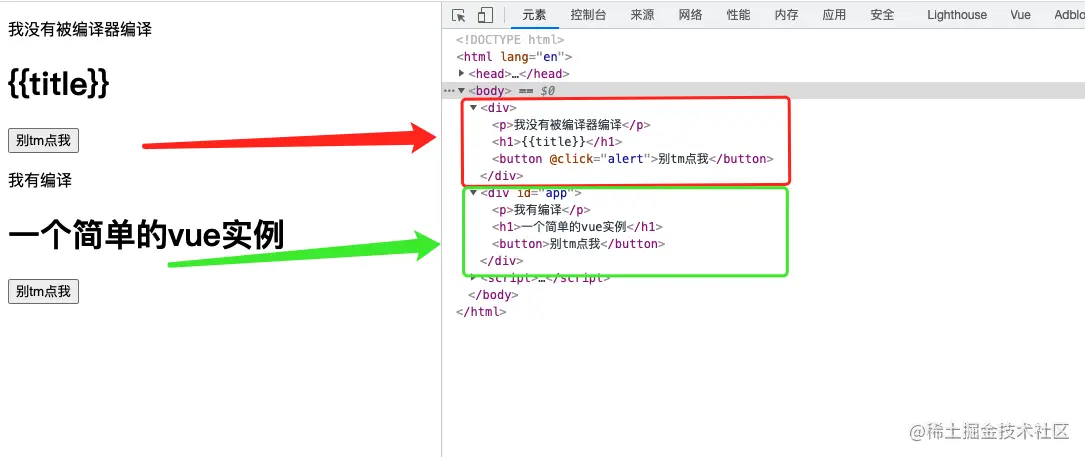Image resolution: width=1085 pixels, height=457 pixels.
Task: Collapse the first div node triangle
Action: [x=473, y=107]
